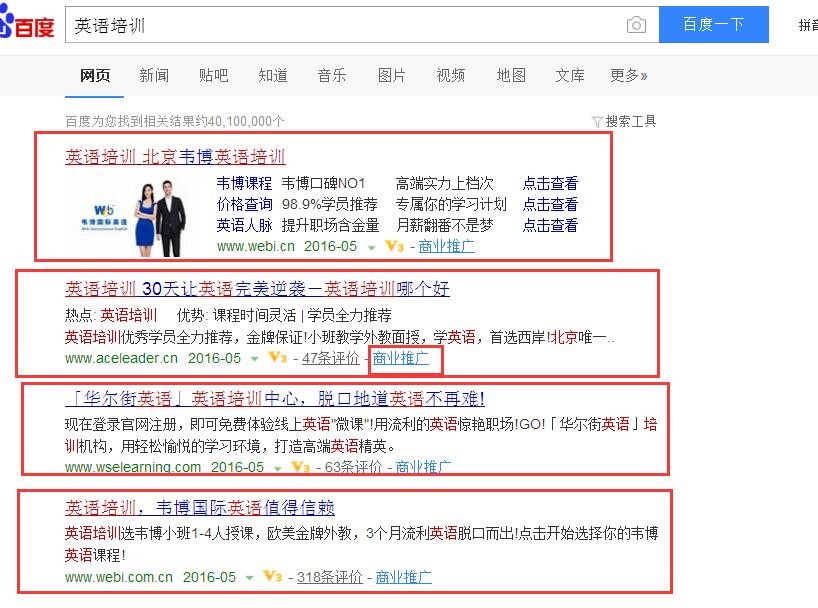The width and height of the screenshot is (818, 608).
Task: Switch to the 文库 tab
Action: [569, 75]
